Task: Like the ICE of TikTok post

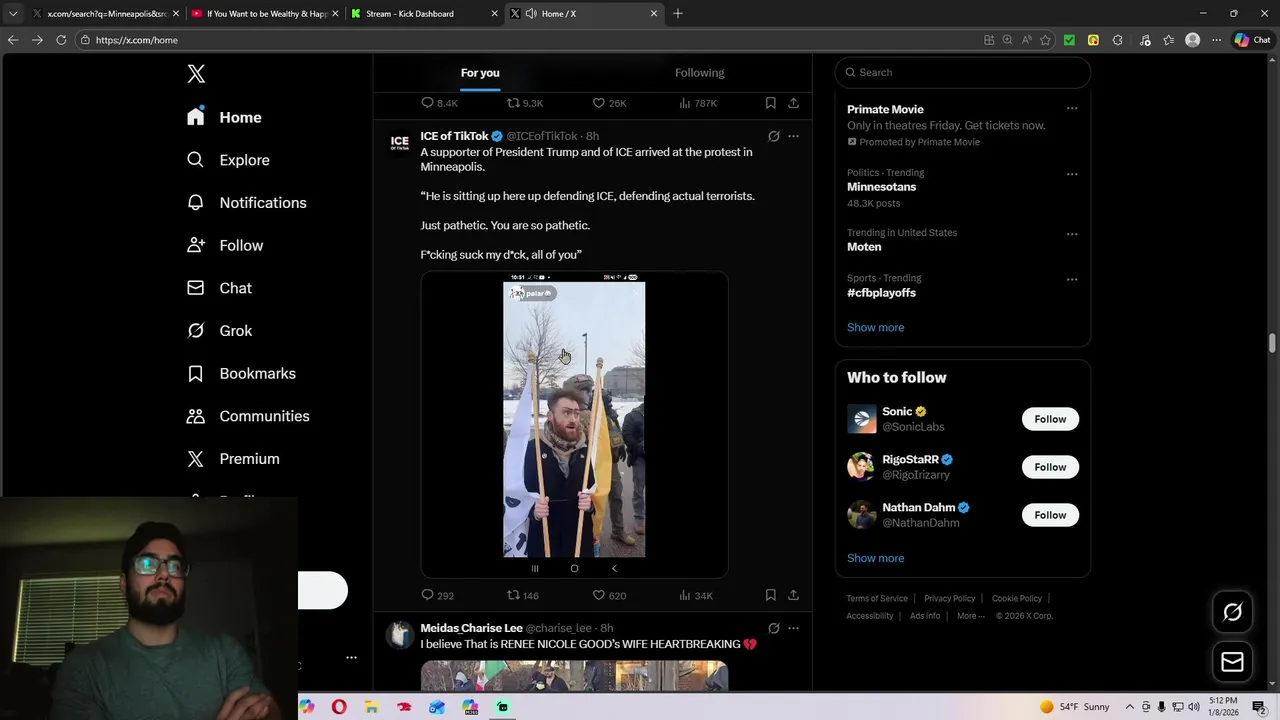Action: pyautogui.click(x=609, y=595)
